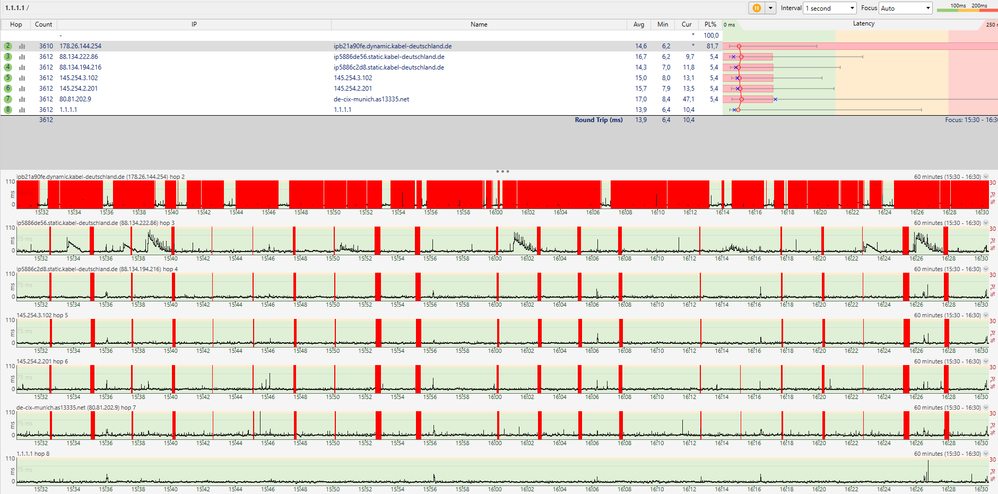Open the arrow menu beside the pause button

[x=771, y=8]
